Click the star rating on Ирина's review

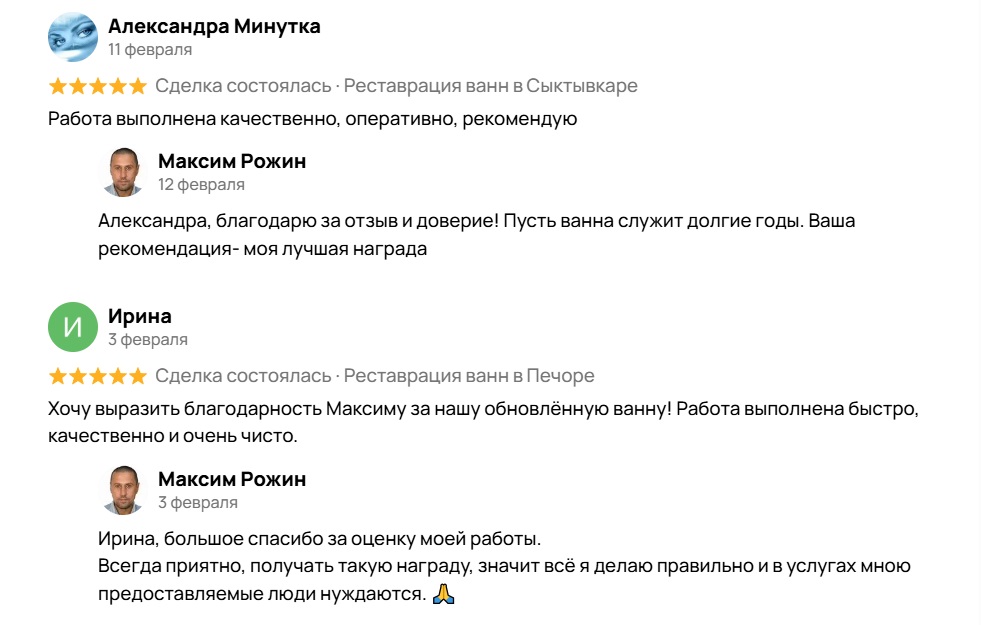[97, 376]
